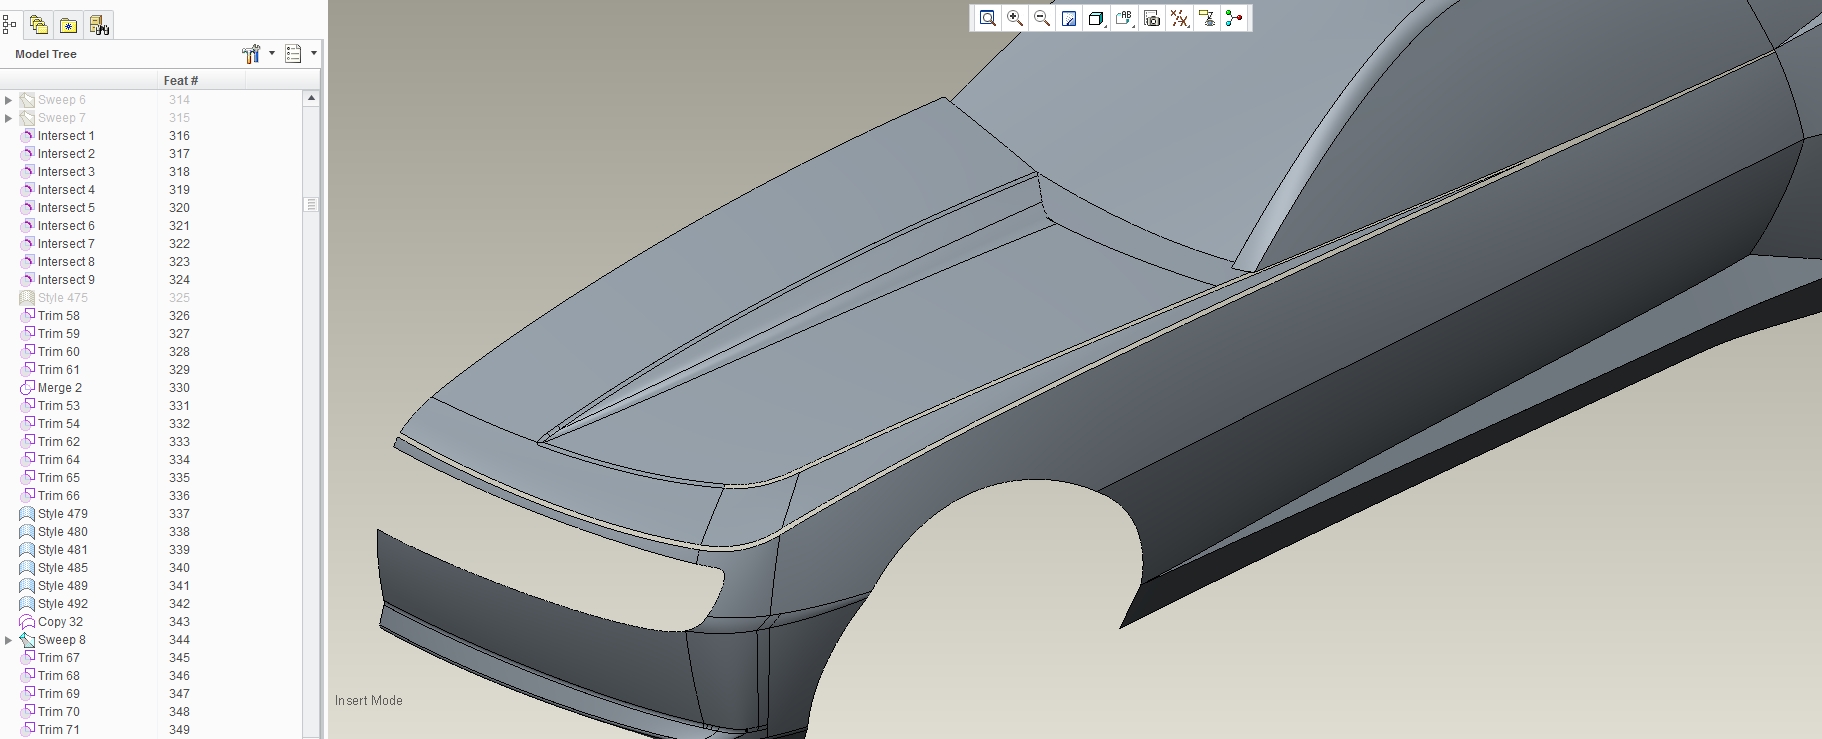Click the Trim 71 feature icon
The height and width of the screenshot is (739, 1822).
pos(27,730)
